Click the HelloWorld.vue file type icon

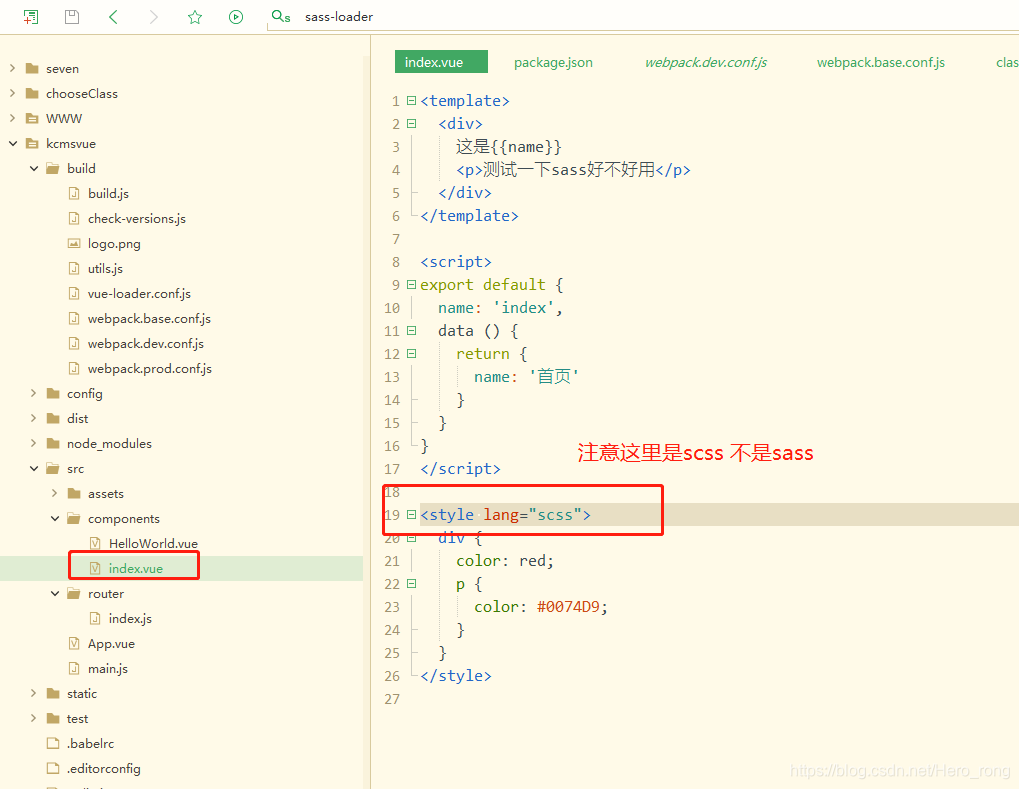pos(95,543)
